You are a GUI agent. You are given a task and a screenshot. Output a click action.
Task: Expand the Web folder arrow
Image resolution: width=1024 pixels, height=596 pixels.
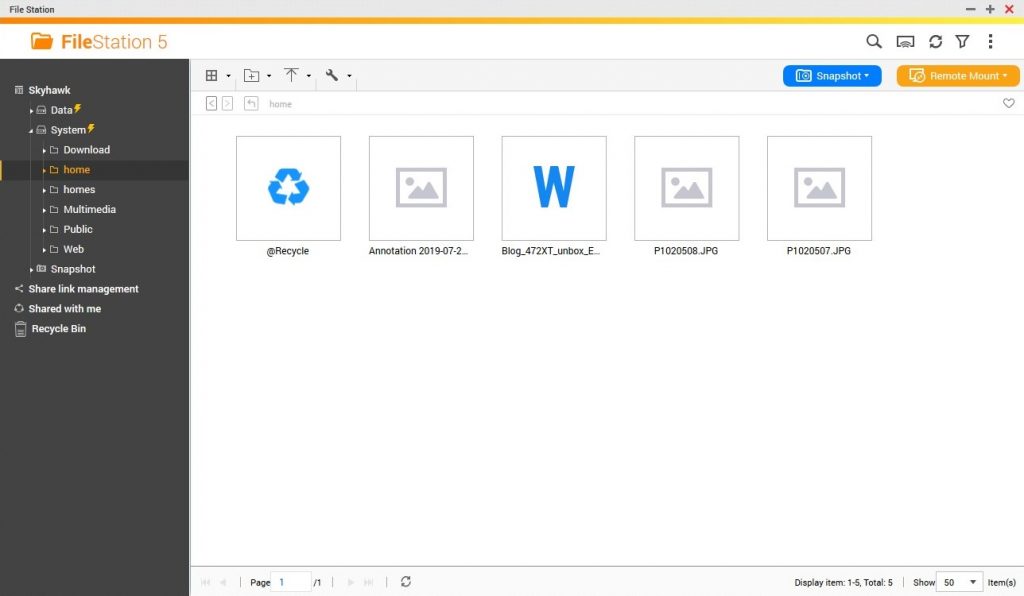[44, 250]
